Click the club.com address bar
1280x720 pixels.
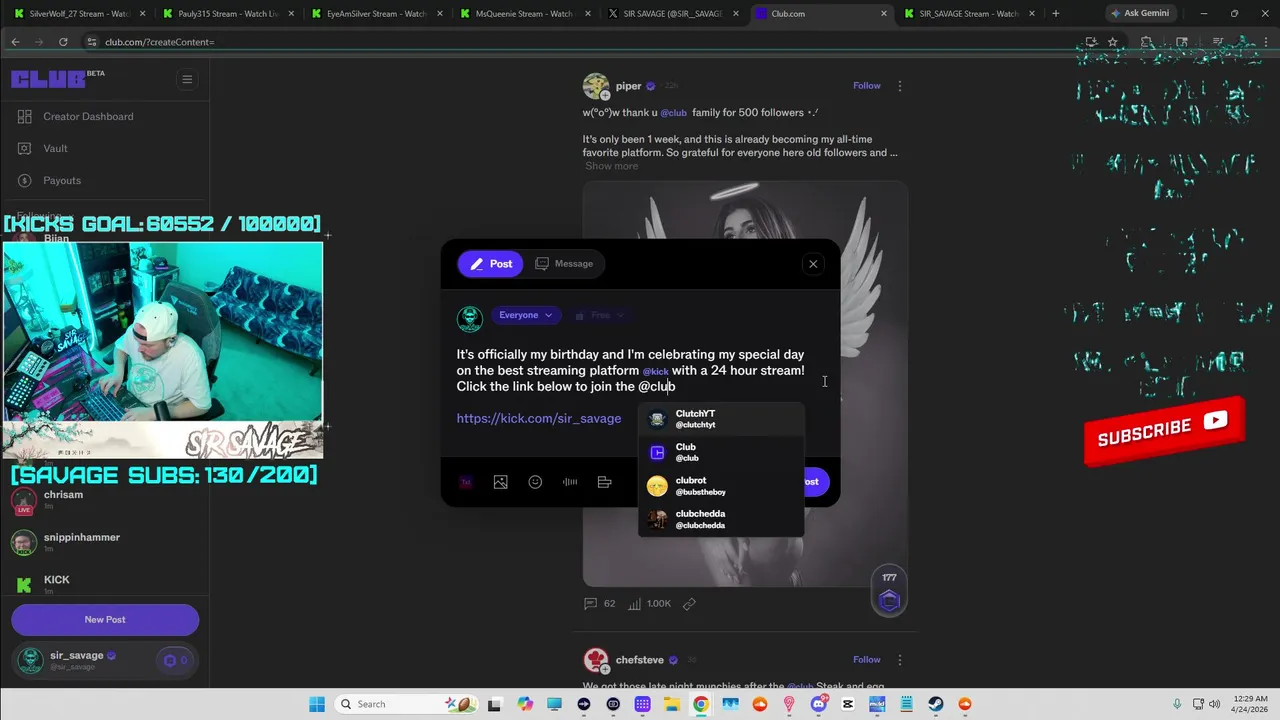pos(580,42)
